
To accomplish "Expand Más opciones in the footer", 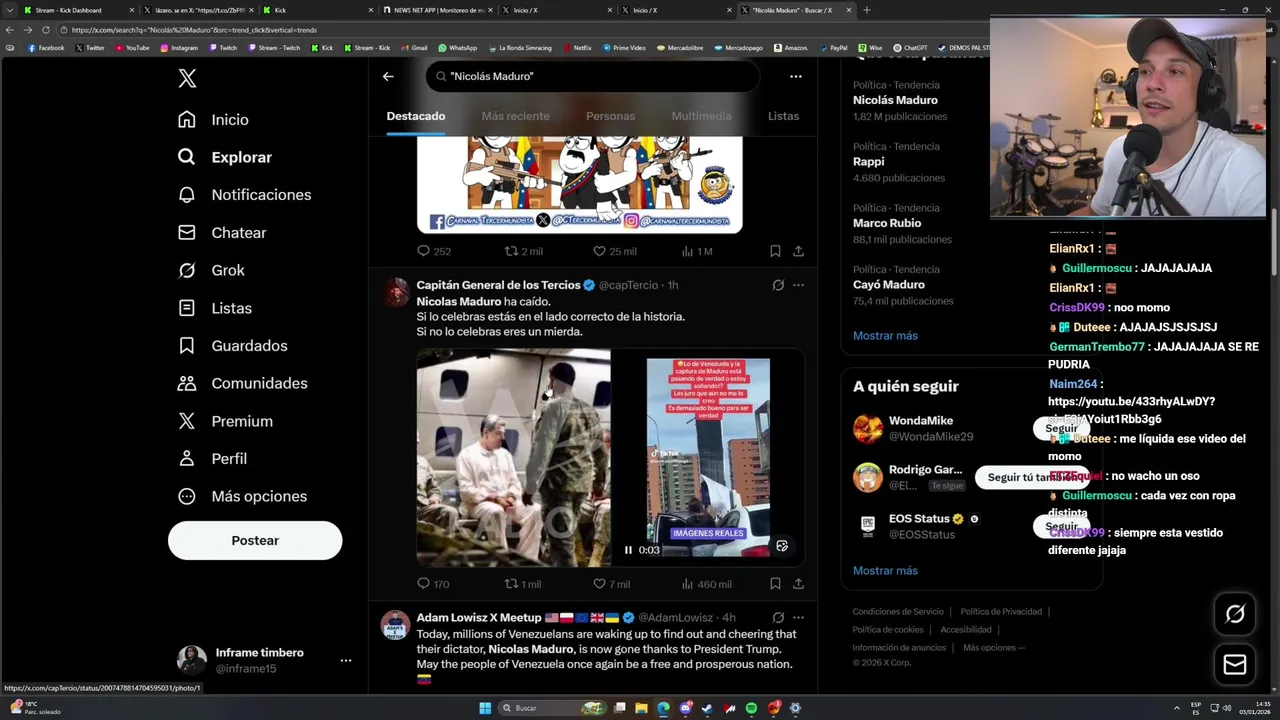I will coord(994,648).
